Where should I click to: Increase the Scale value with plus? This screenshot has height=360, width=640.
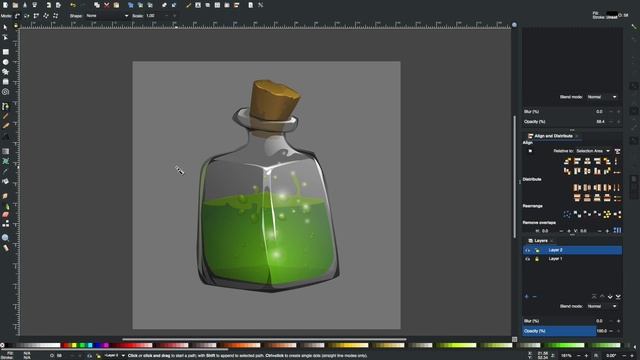[x=174, y=16]
